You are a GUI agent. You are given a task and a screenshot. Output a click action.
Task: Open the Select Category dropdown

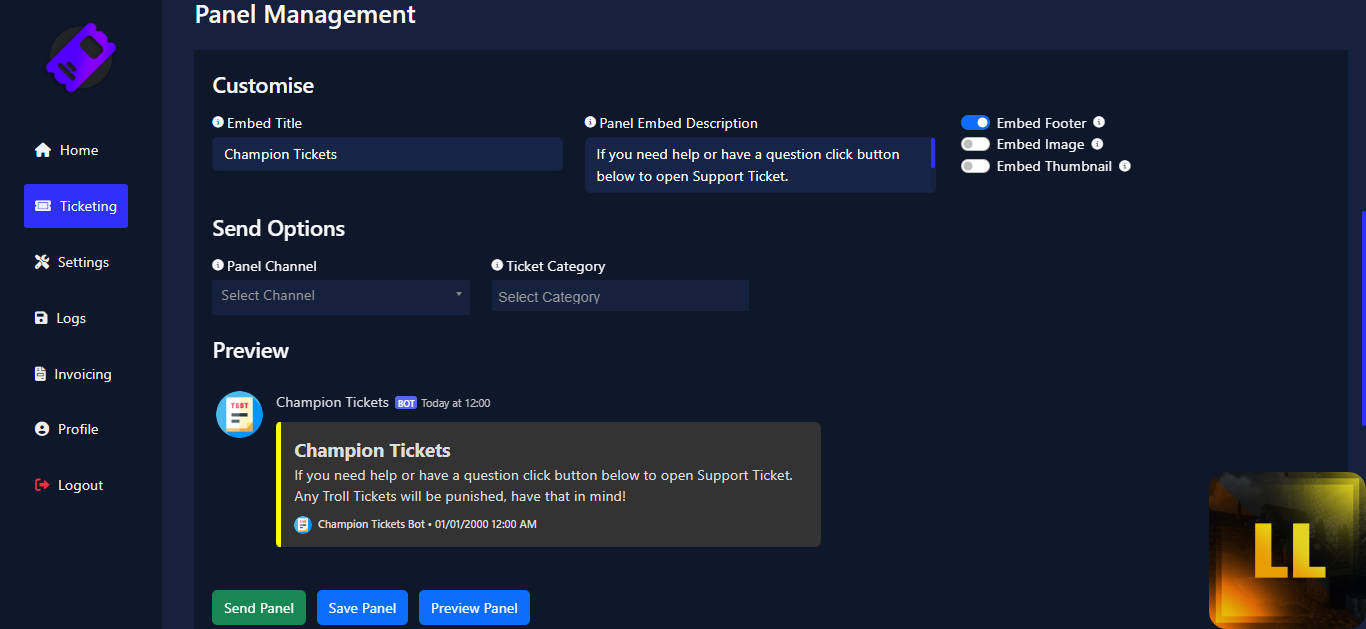click(x=620, y=296)
